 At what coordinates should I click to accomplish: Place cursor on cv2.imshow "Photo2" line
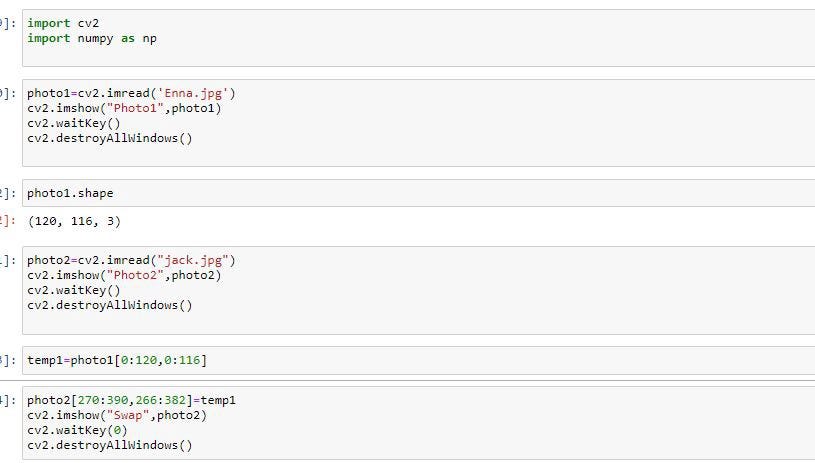pyautogui.click(x=124, y=275)
